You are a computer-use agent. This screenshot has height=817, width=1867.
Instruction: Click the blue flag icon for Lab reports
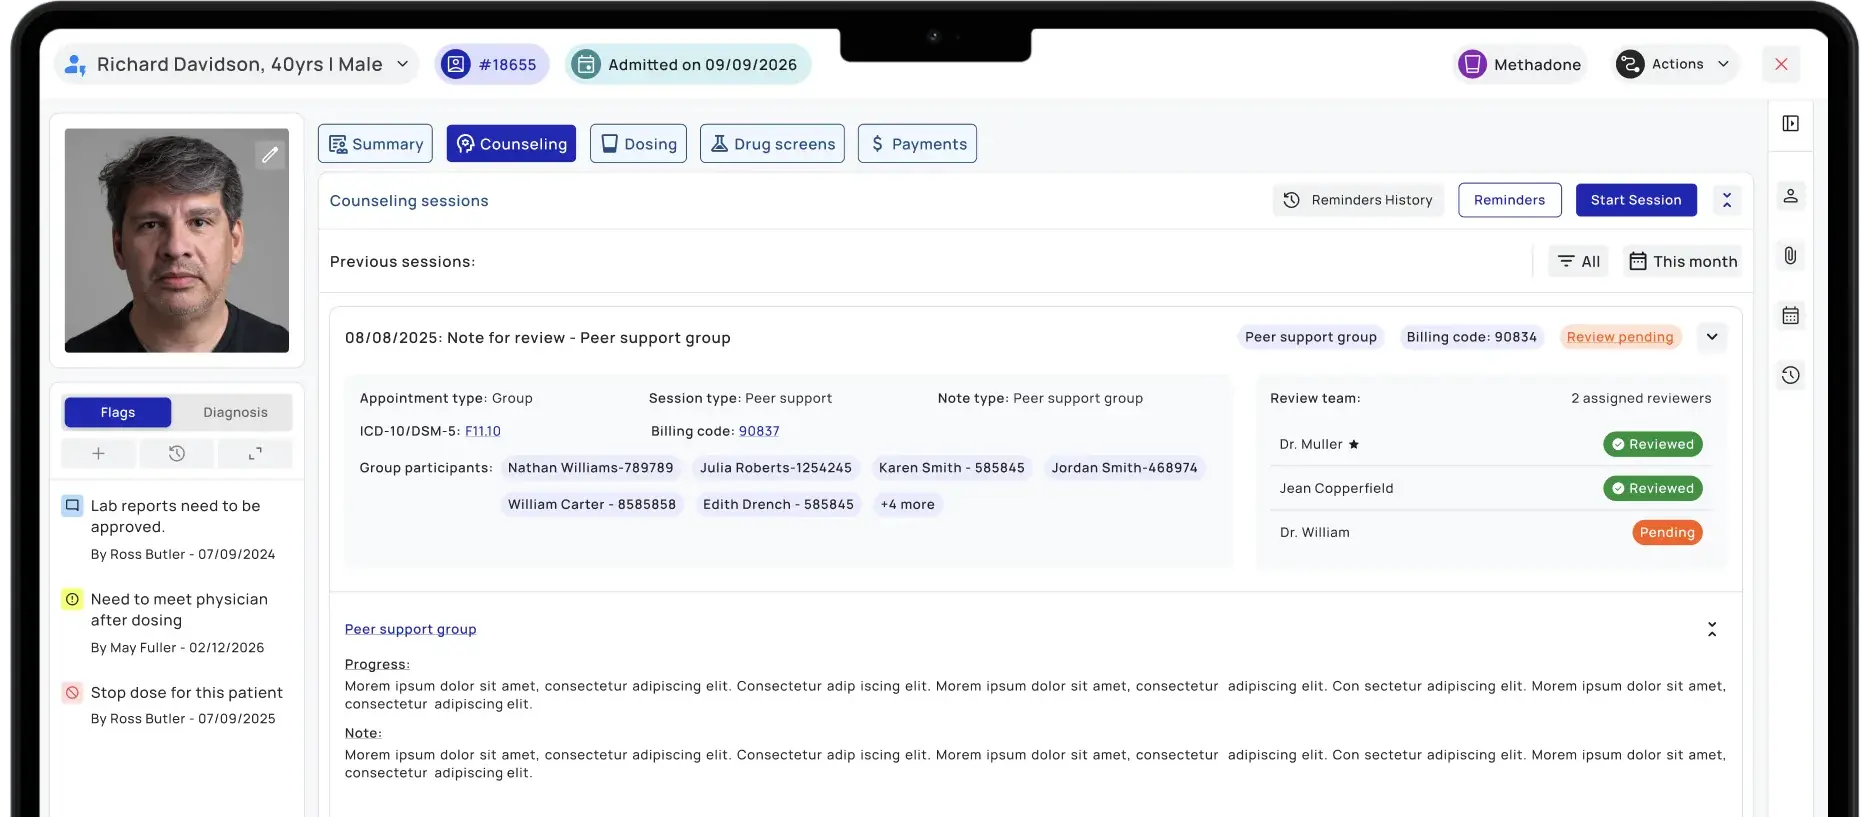click(72, 505)
